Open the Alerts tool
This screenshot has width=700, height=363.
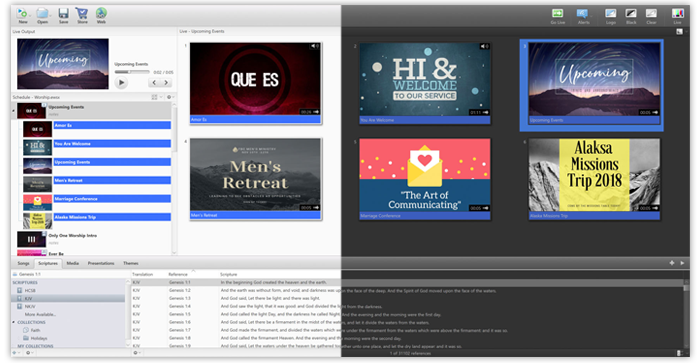(x=582, y=13)
